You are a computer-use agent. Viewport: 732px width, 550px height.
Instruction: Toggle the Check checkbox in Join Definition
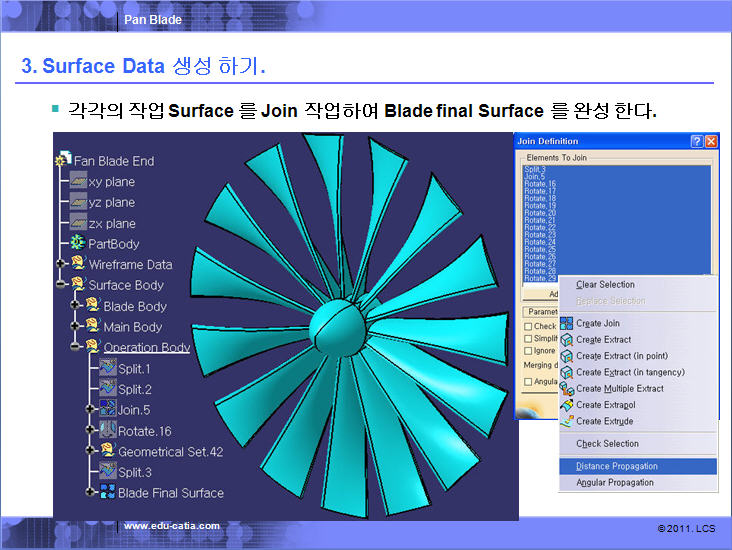pyautogui.click(x=528, y=326)
